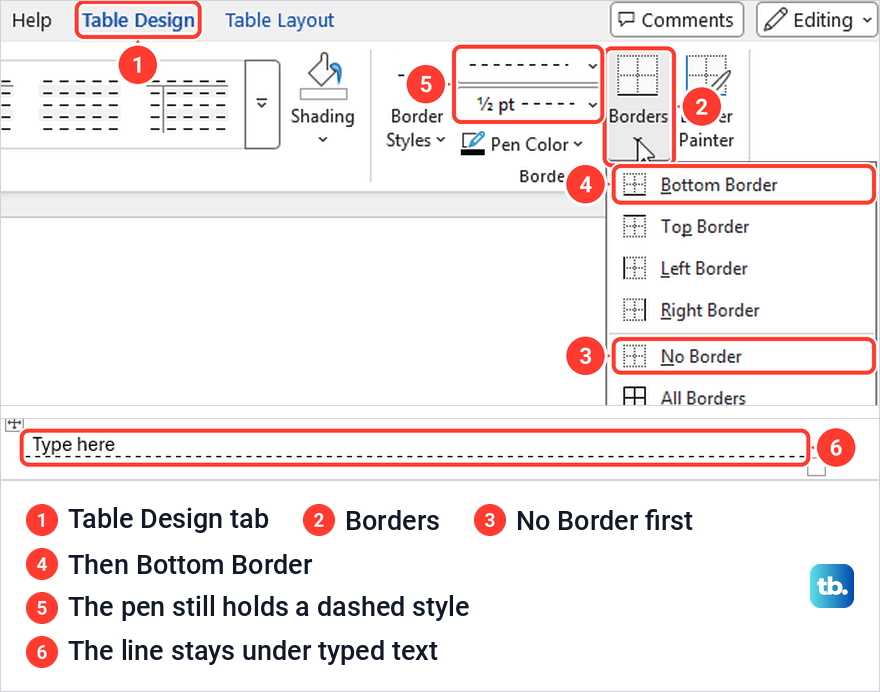Click the Left Border menu icon
The width and height of the screenshot is (880, 692).
tap(635, 268)
